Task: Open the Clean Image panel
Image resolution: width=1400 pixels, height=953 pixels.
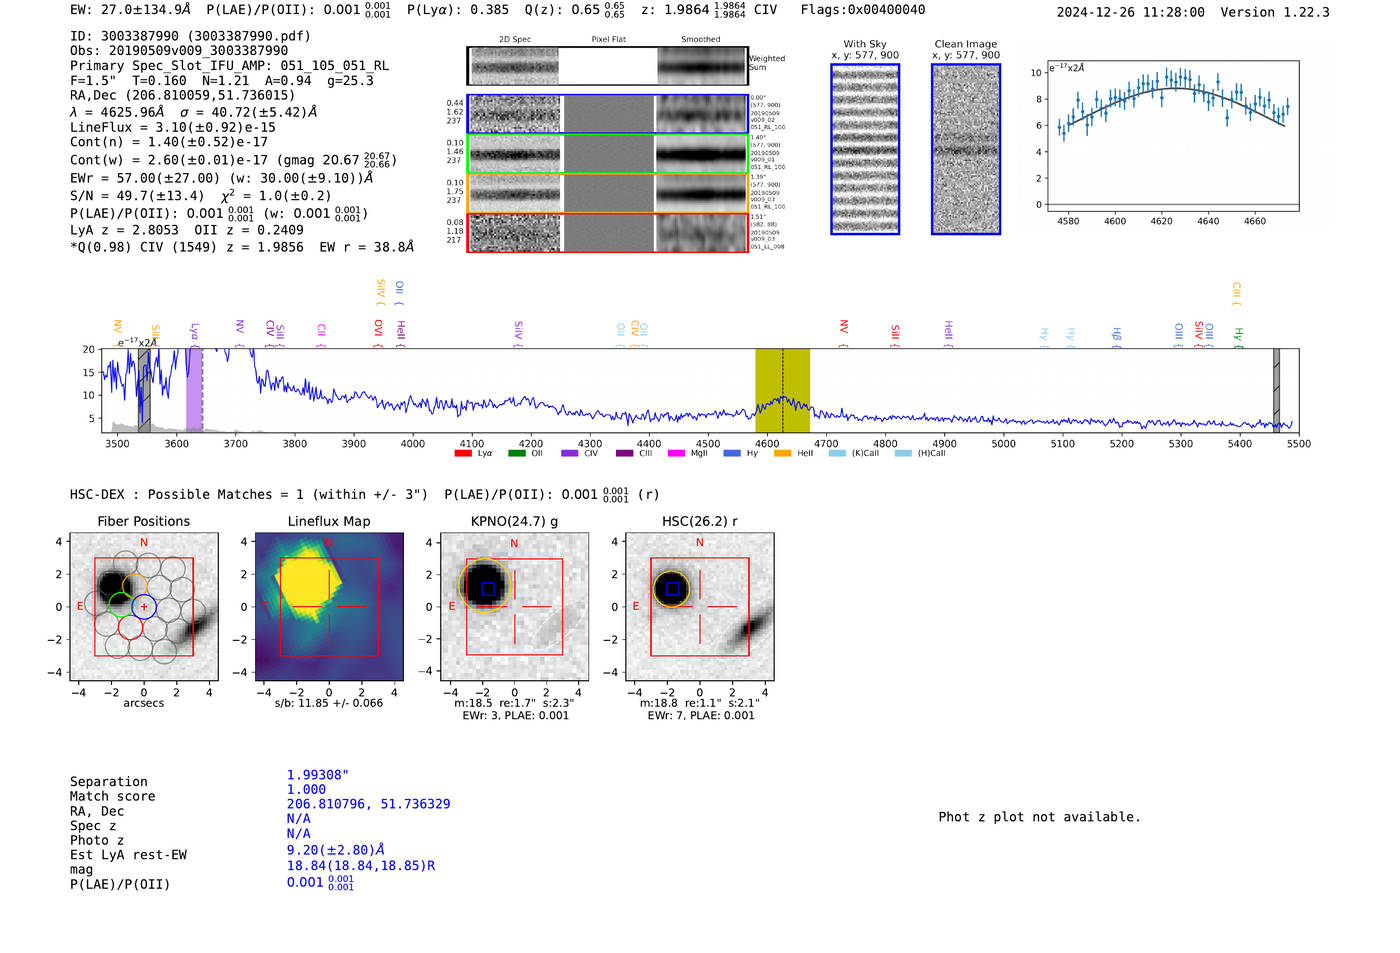Action: [x=966, y=149]
